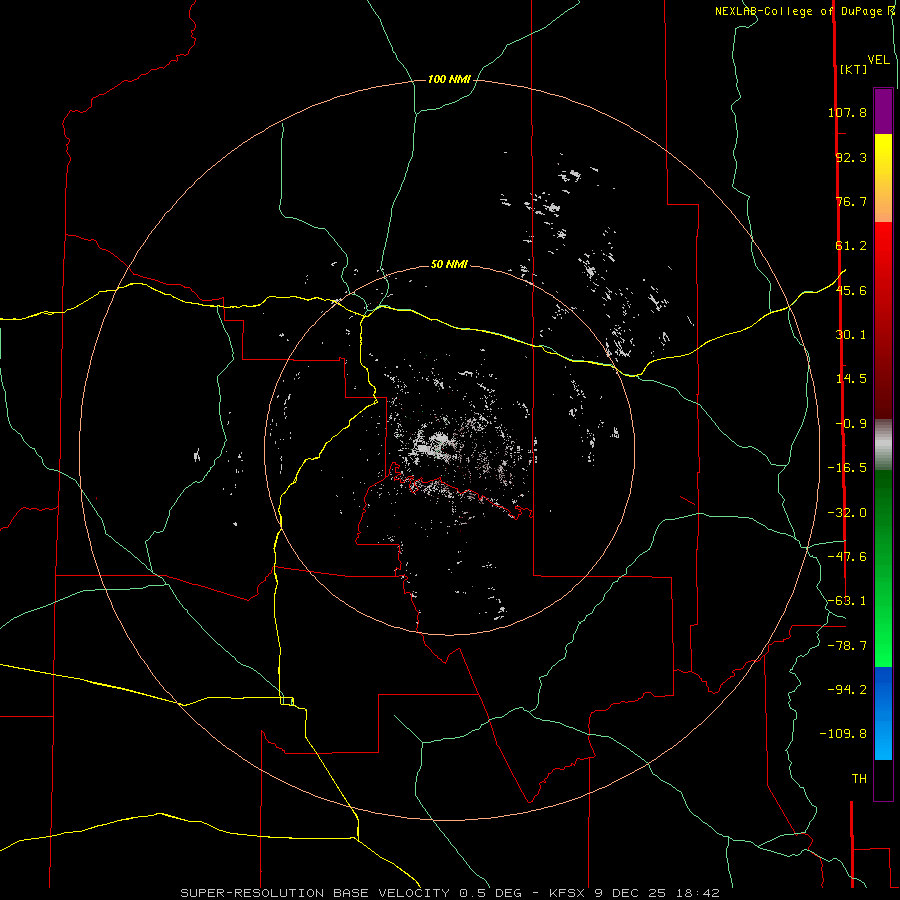The image size is (900, 900).
Task: Click the black TH segment of the color bar
Action: [883, 779]
